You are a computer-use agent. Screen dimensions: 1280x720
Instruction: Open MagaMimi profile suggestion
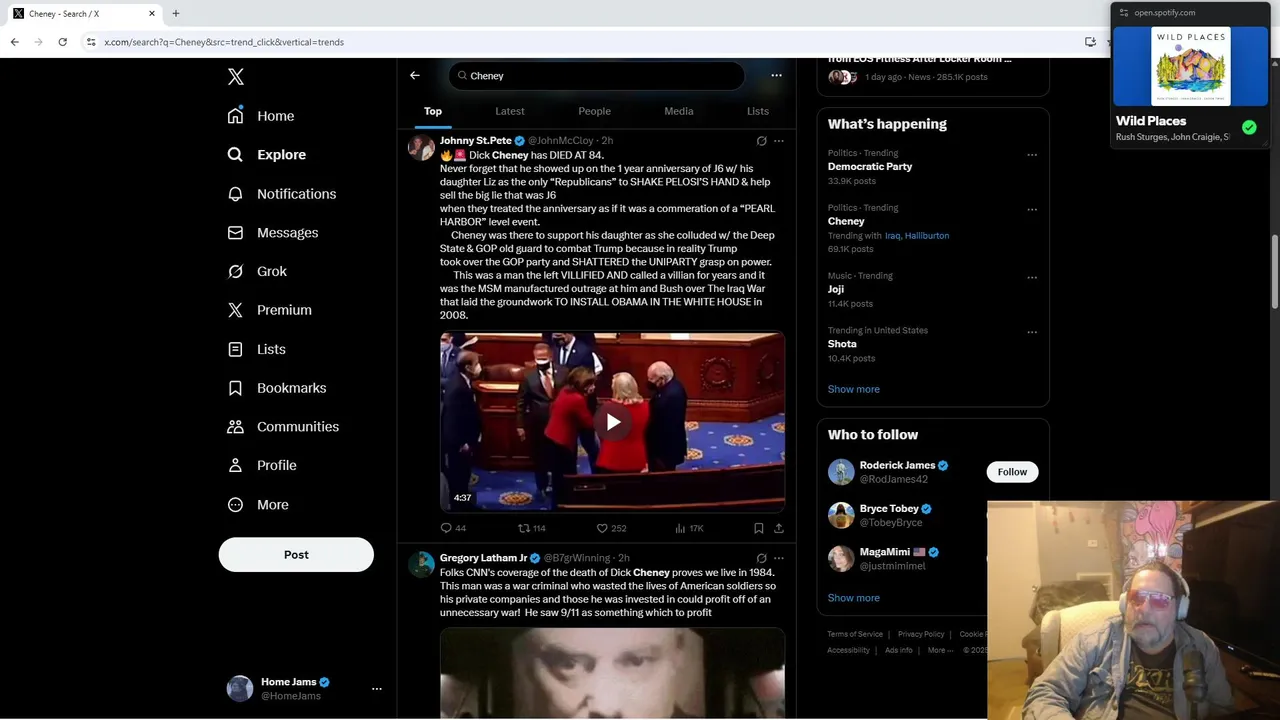pyautogui.click(x=885, y=552)
